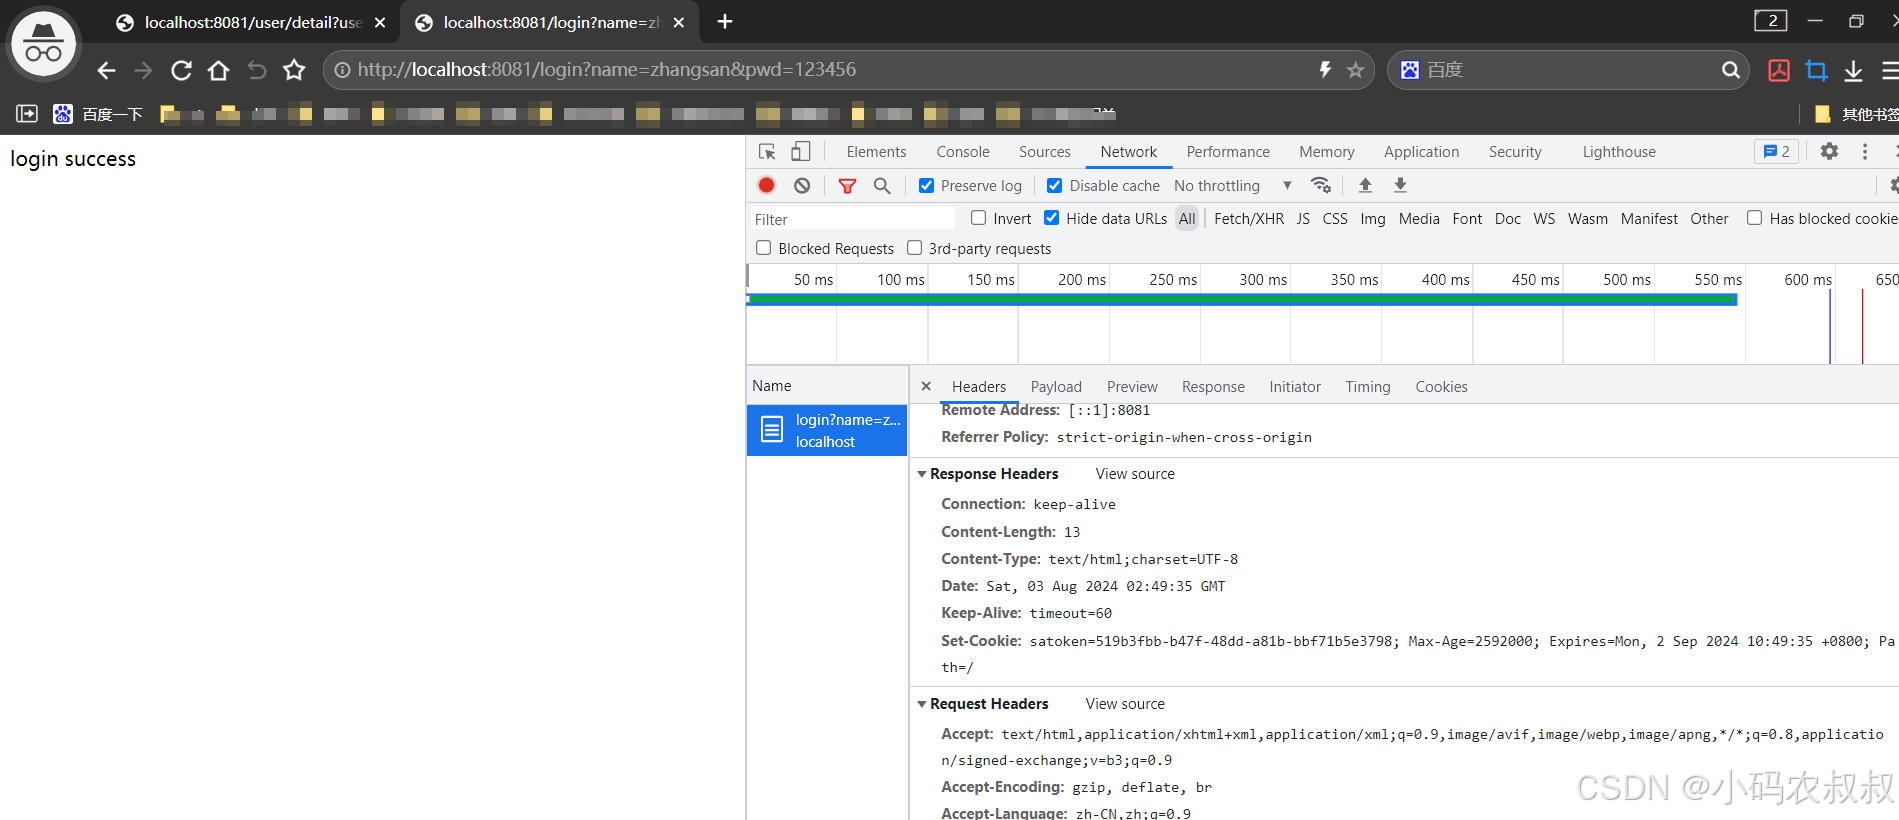Open DevTools settings gear

[1829, 151]
